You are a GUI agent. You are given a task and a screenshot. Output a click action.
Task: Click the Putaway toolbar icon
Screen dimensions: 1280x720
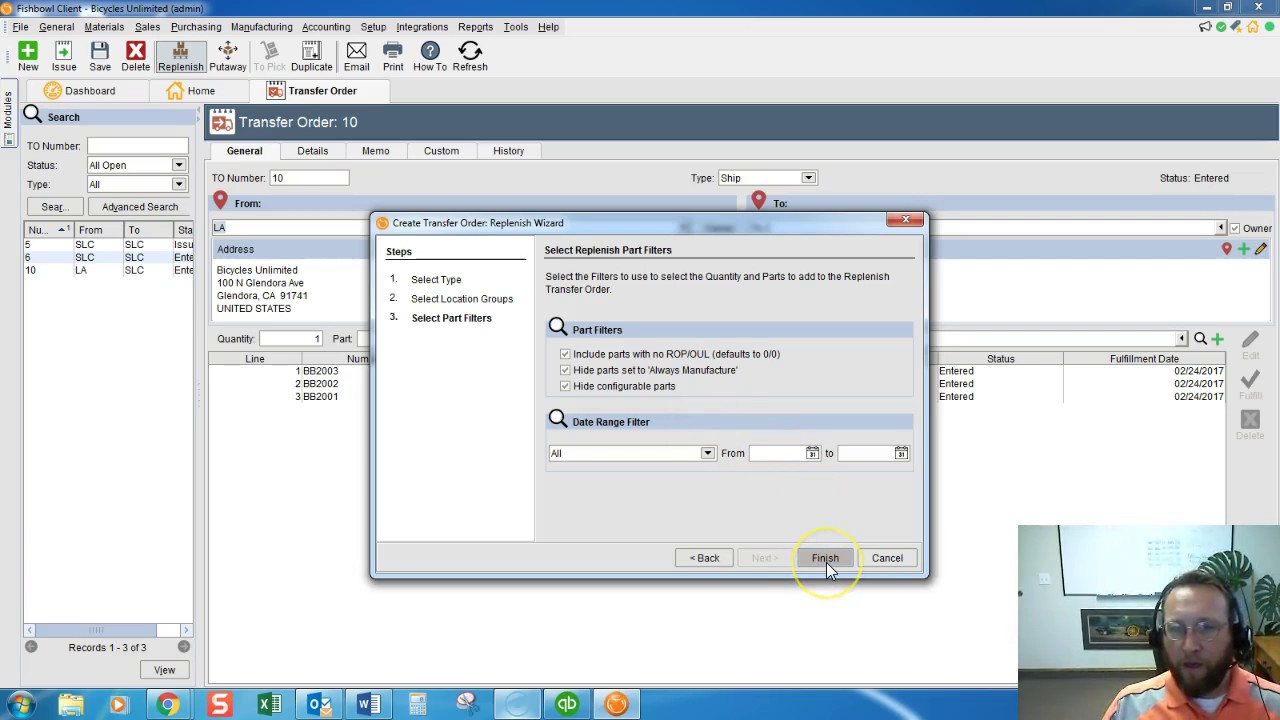click(228, 56)
